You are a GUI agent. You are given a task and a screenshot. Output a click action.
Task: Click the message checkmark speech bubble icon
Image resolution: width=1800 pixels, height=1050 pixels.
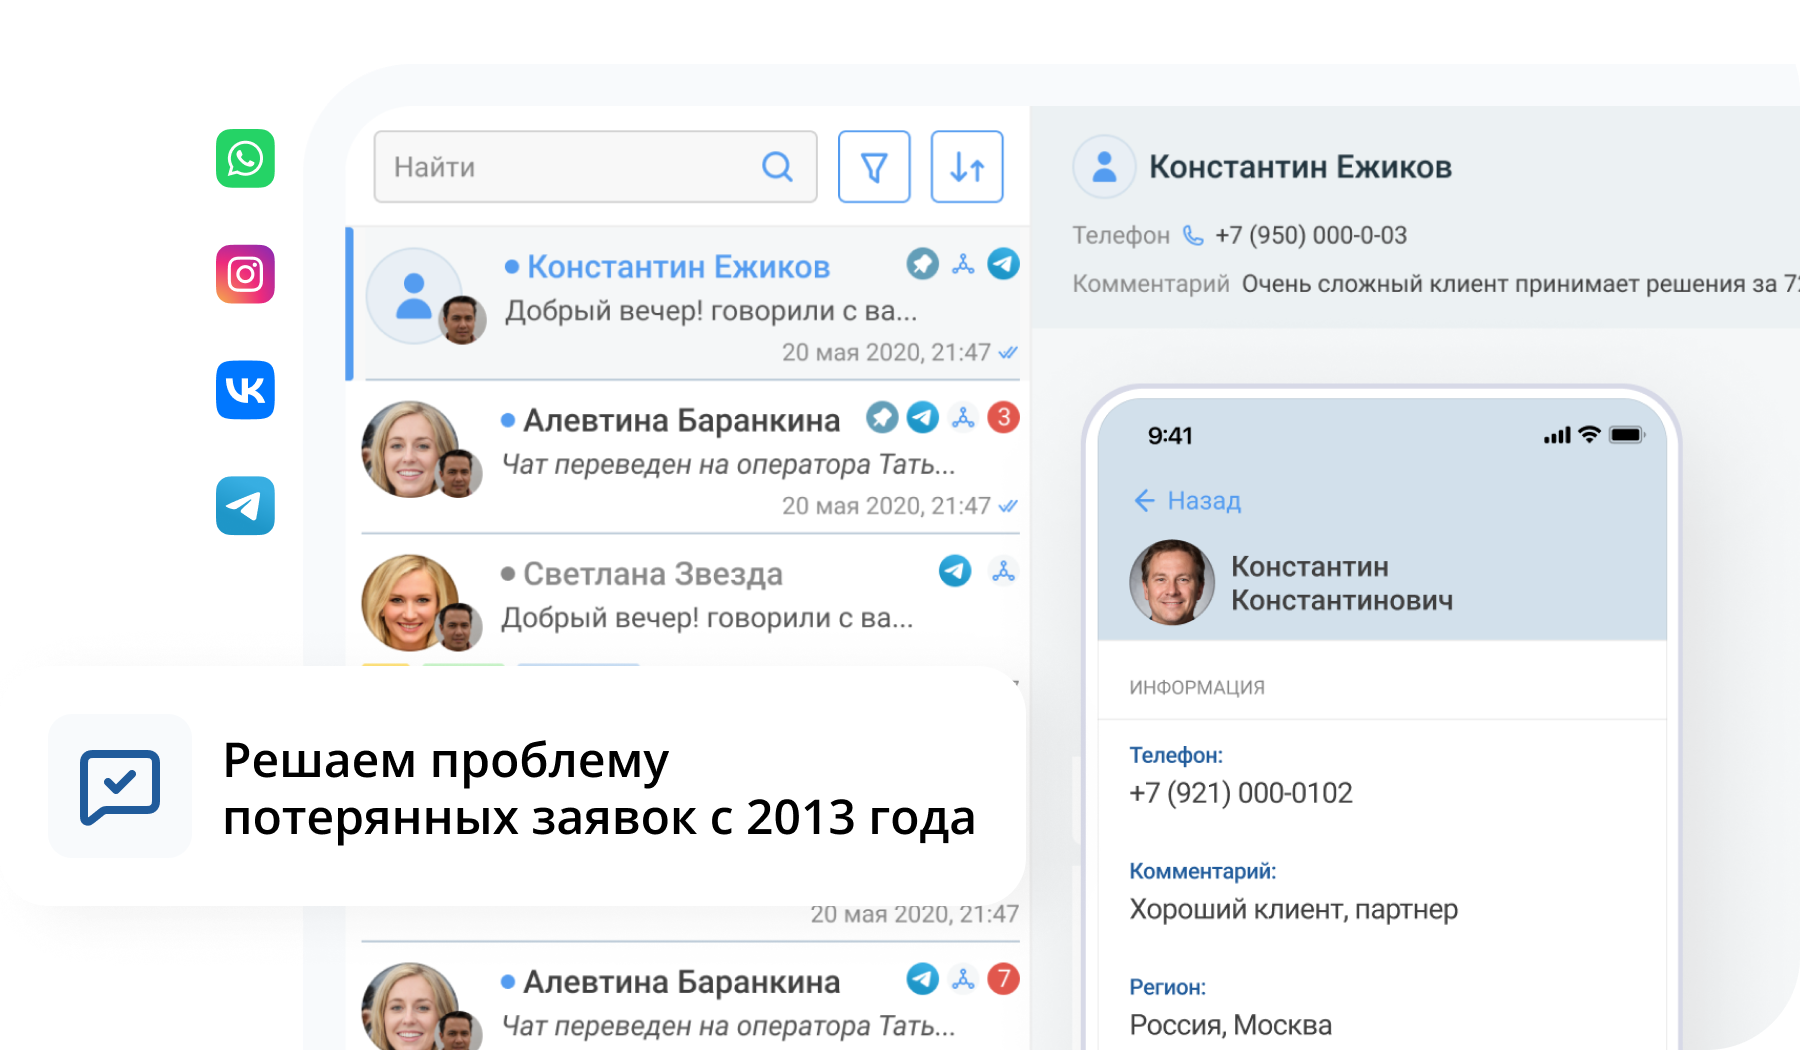(120, 786)
